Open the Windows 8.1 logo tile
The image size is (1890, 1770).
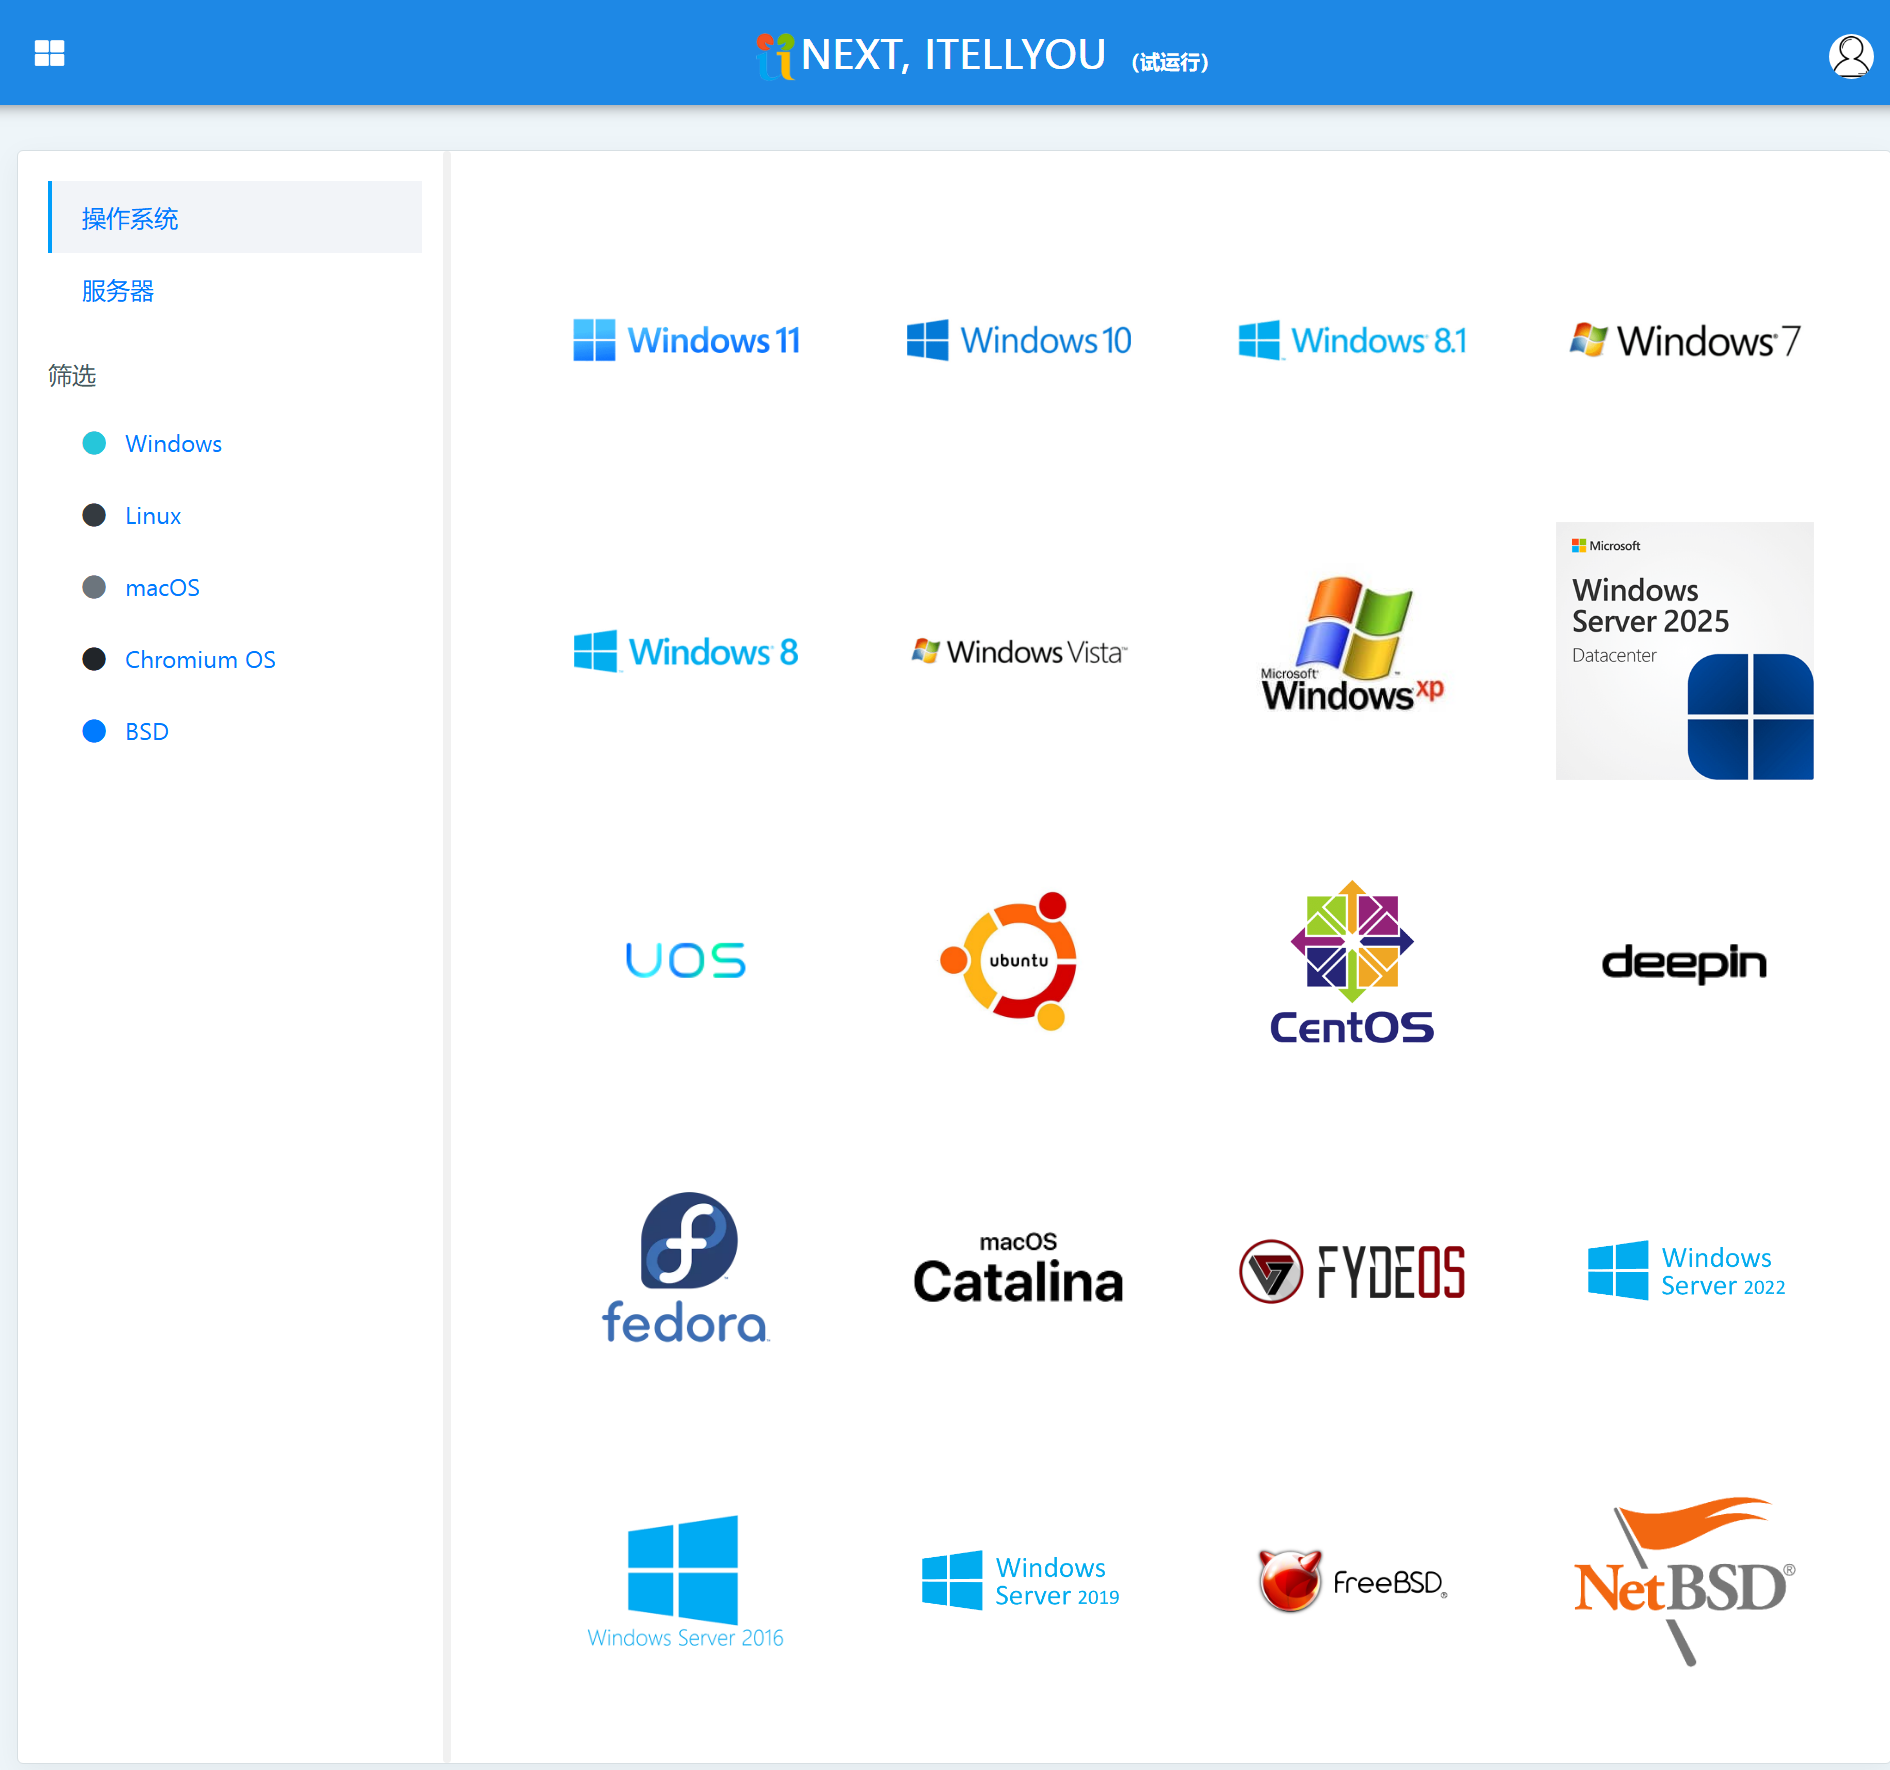[1352, 340]
